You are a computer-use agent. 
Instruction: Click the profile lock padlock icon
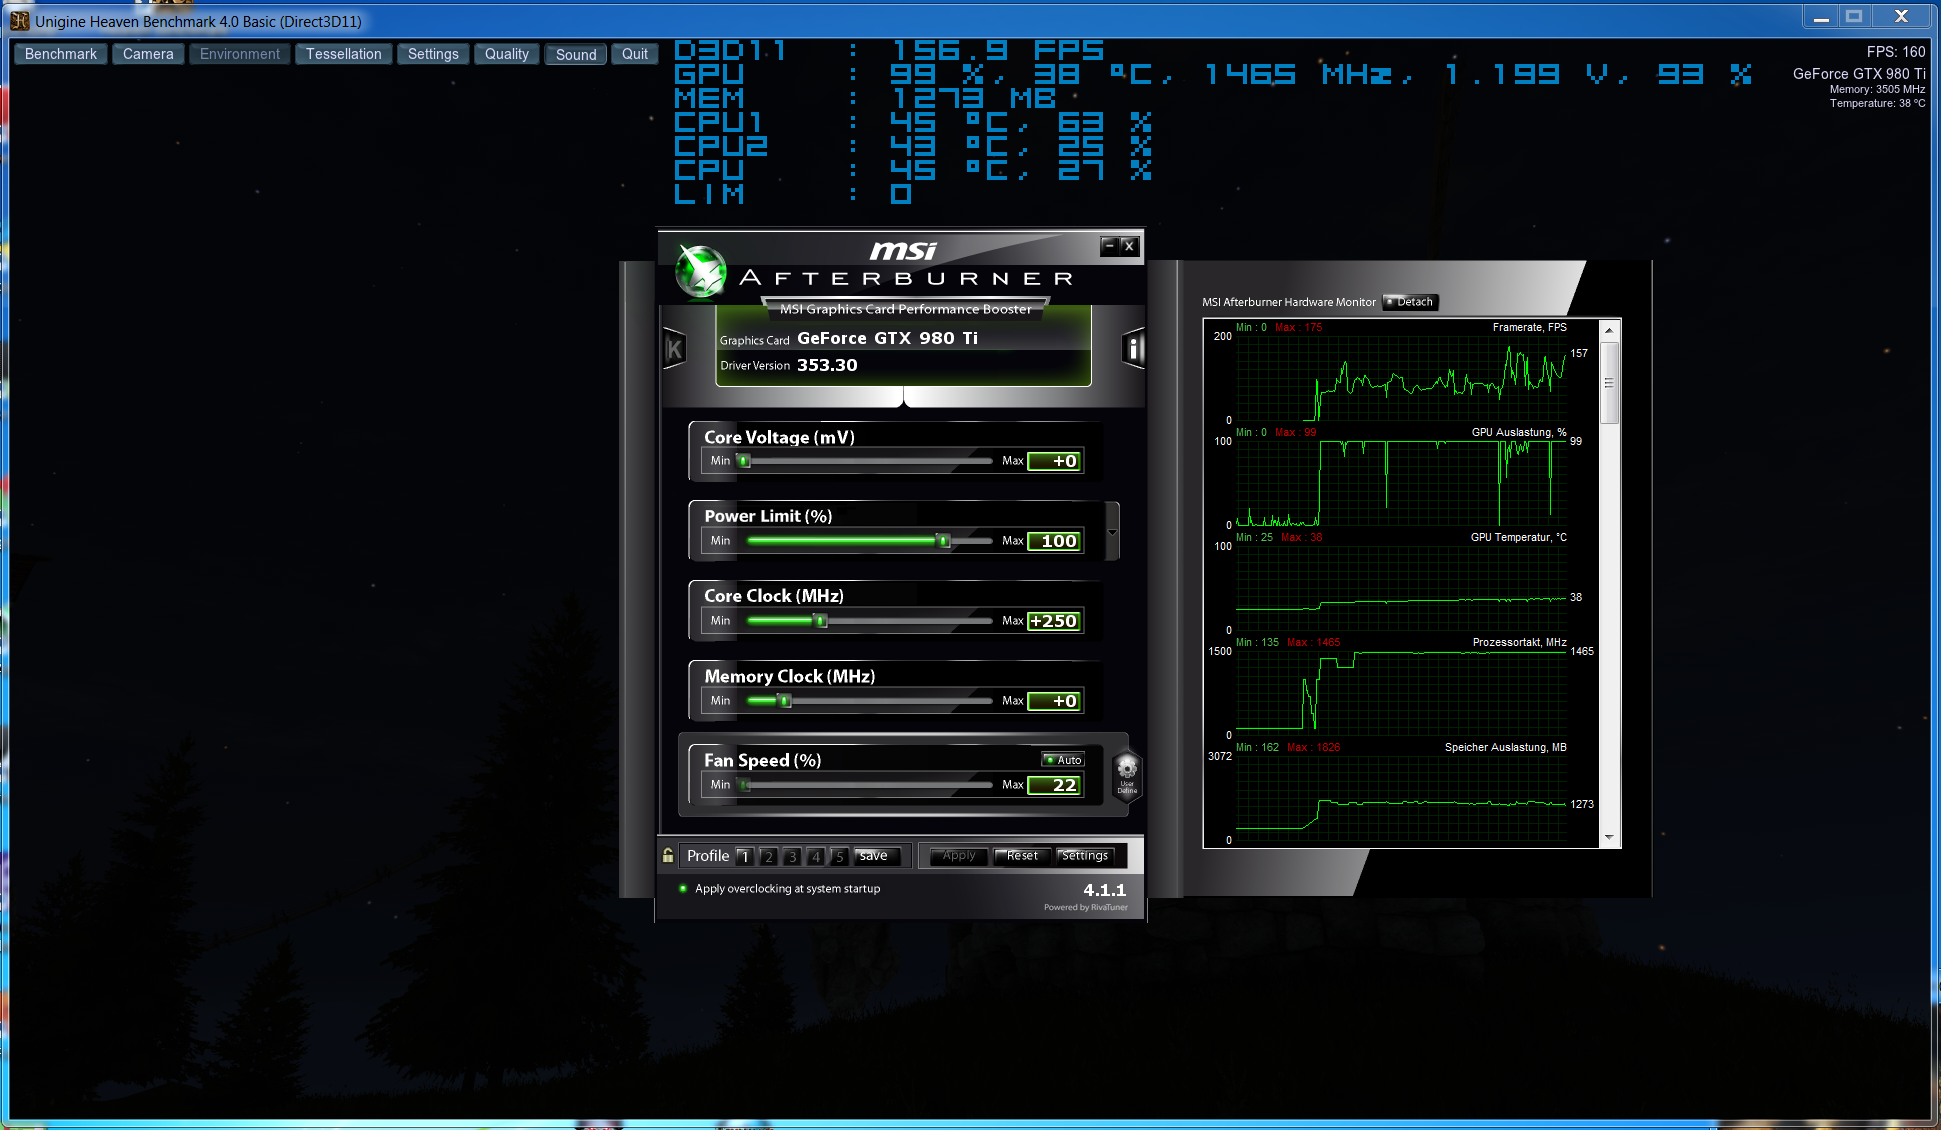click(668, 856)
